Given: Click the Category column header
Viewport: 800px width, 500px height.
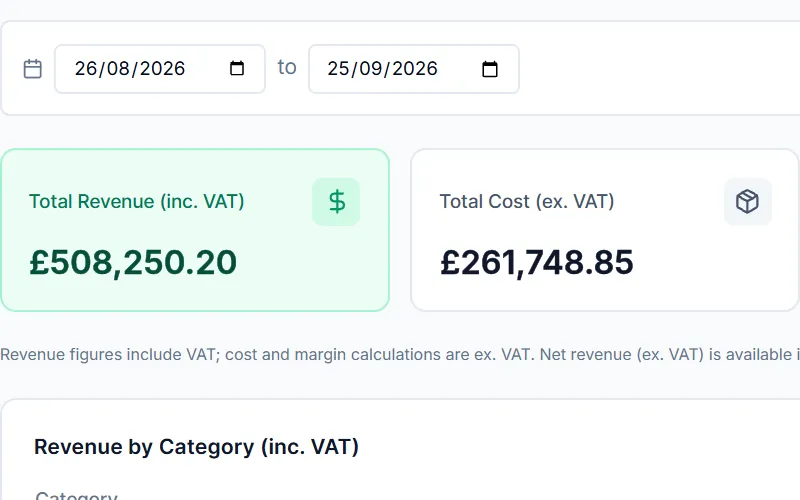Looking at the screenshot, I should [x=76, y=495].
